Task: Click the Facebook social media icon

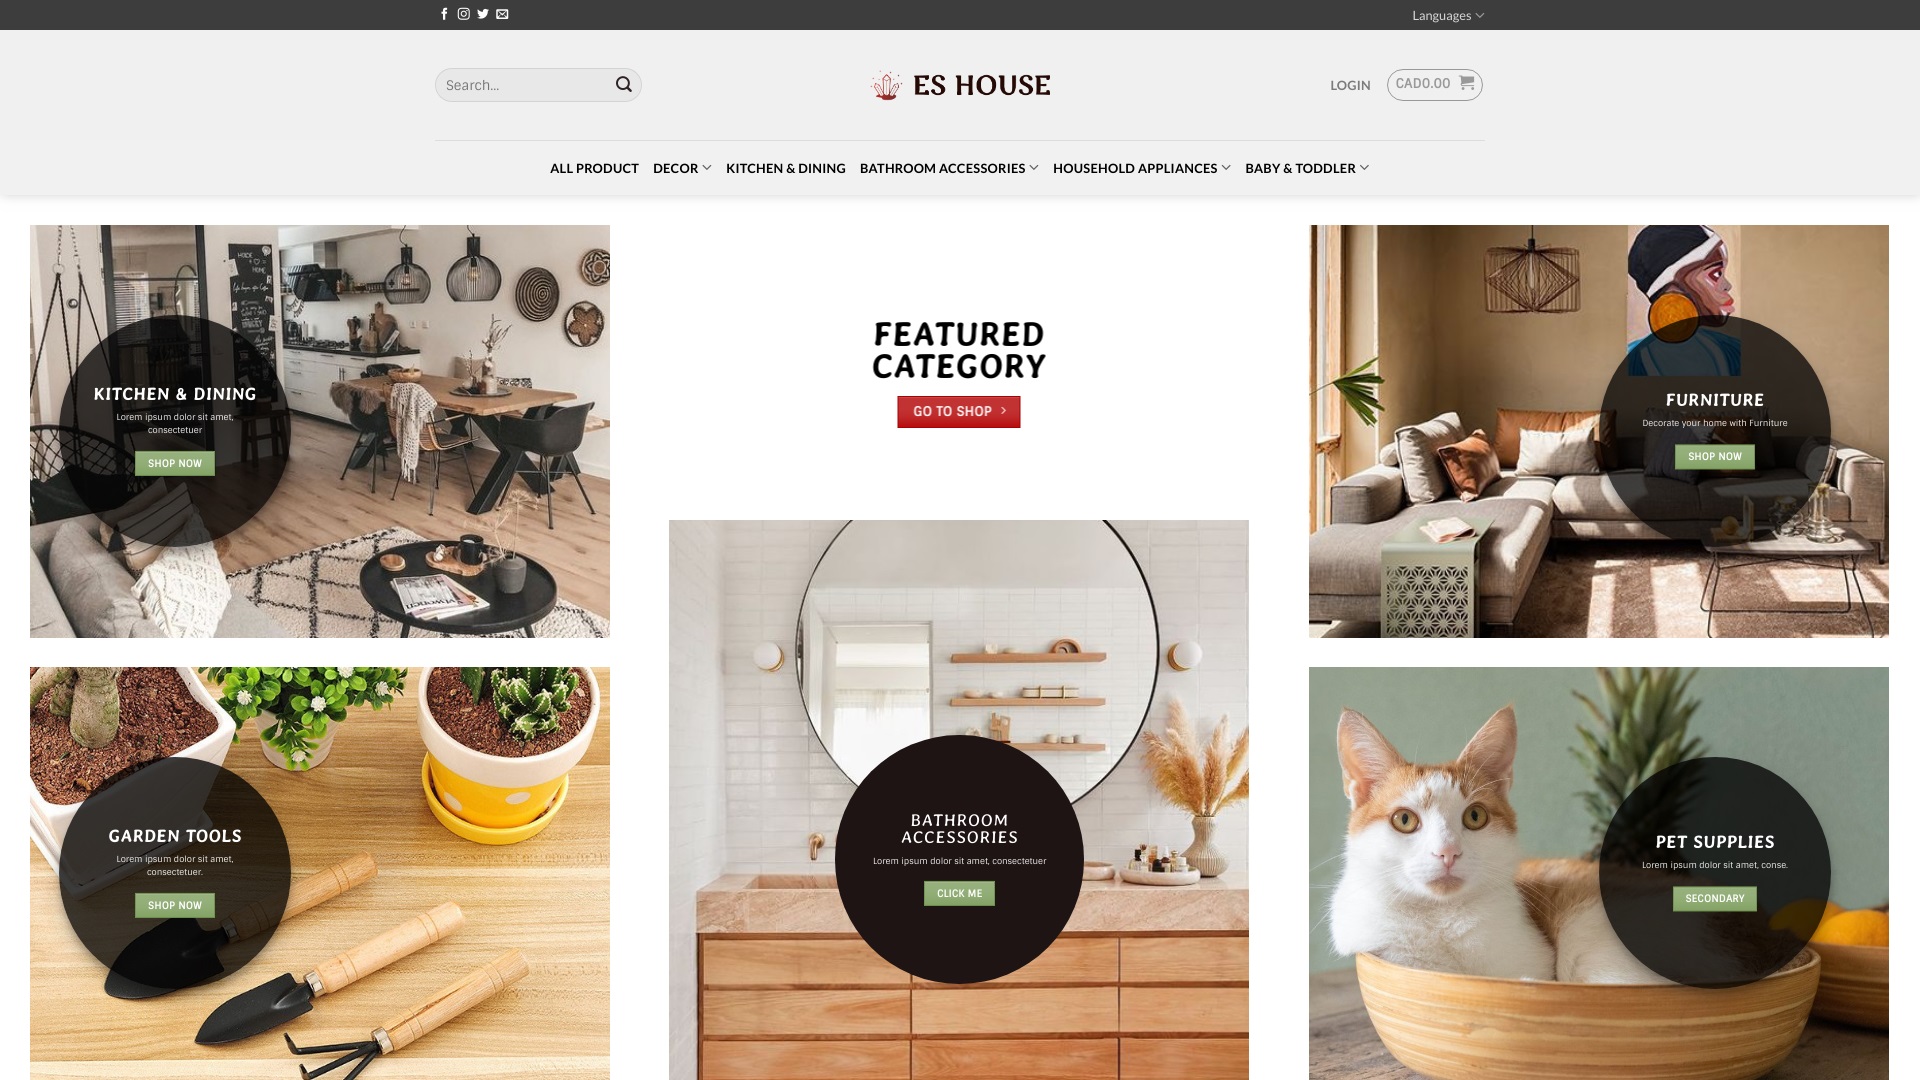Action: click(x=444, y=15)
